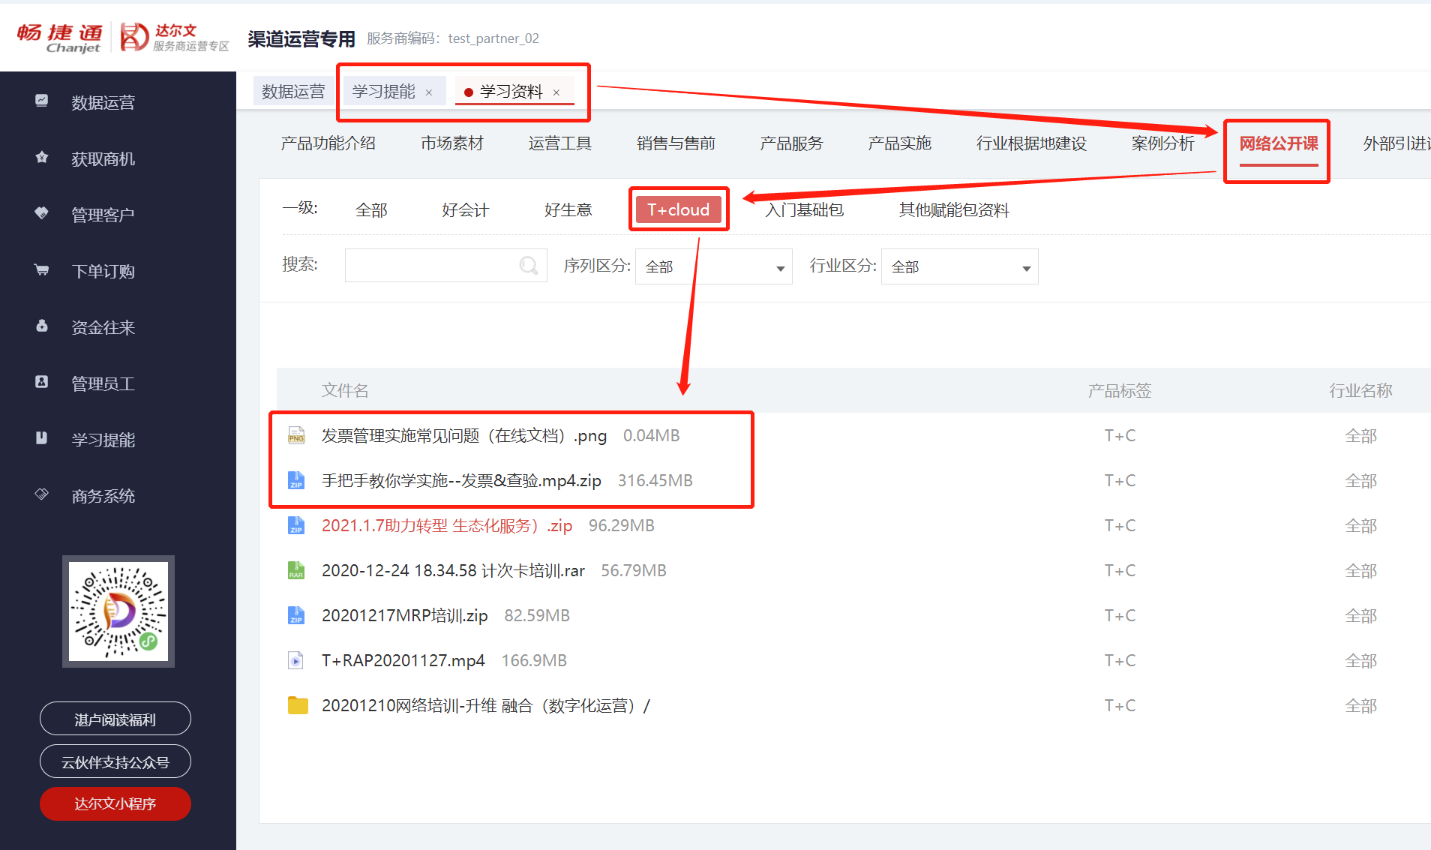
Task: Click the 达尔文 服务商运营专区 logo
Action: pos(175,38)
